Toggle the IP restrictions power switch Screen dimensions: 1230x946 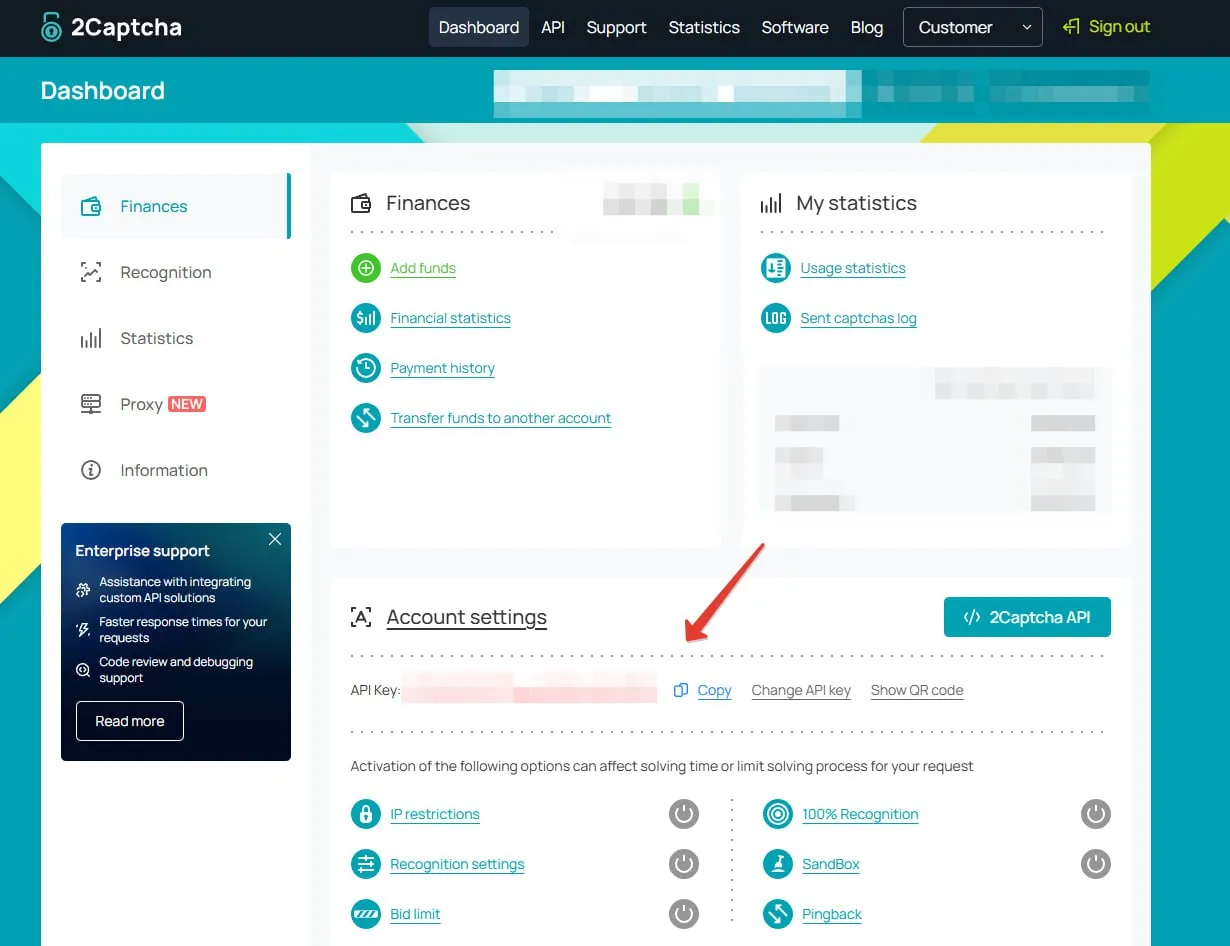[684, 814]
